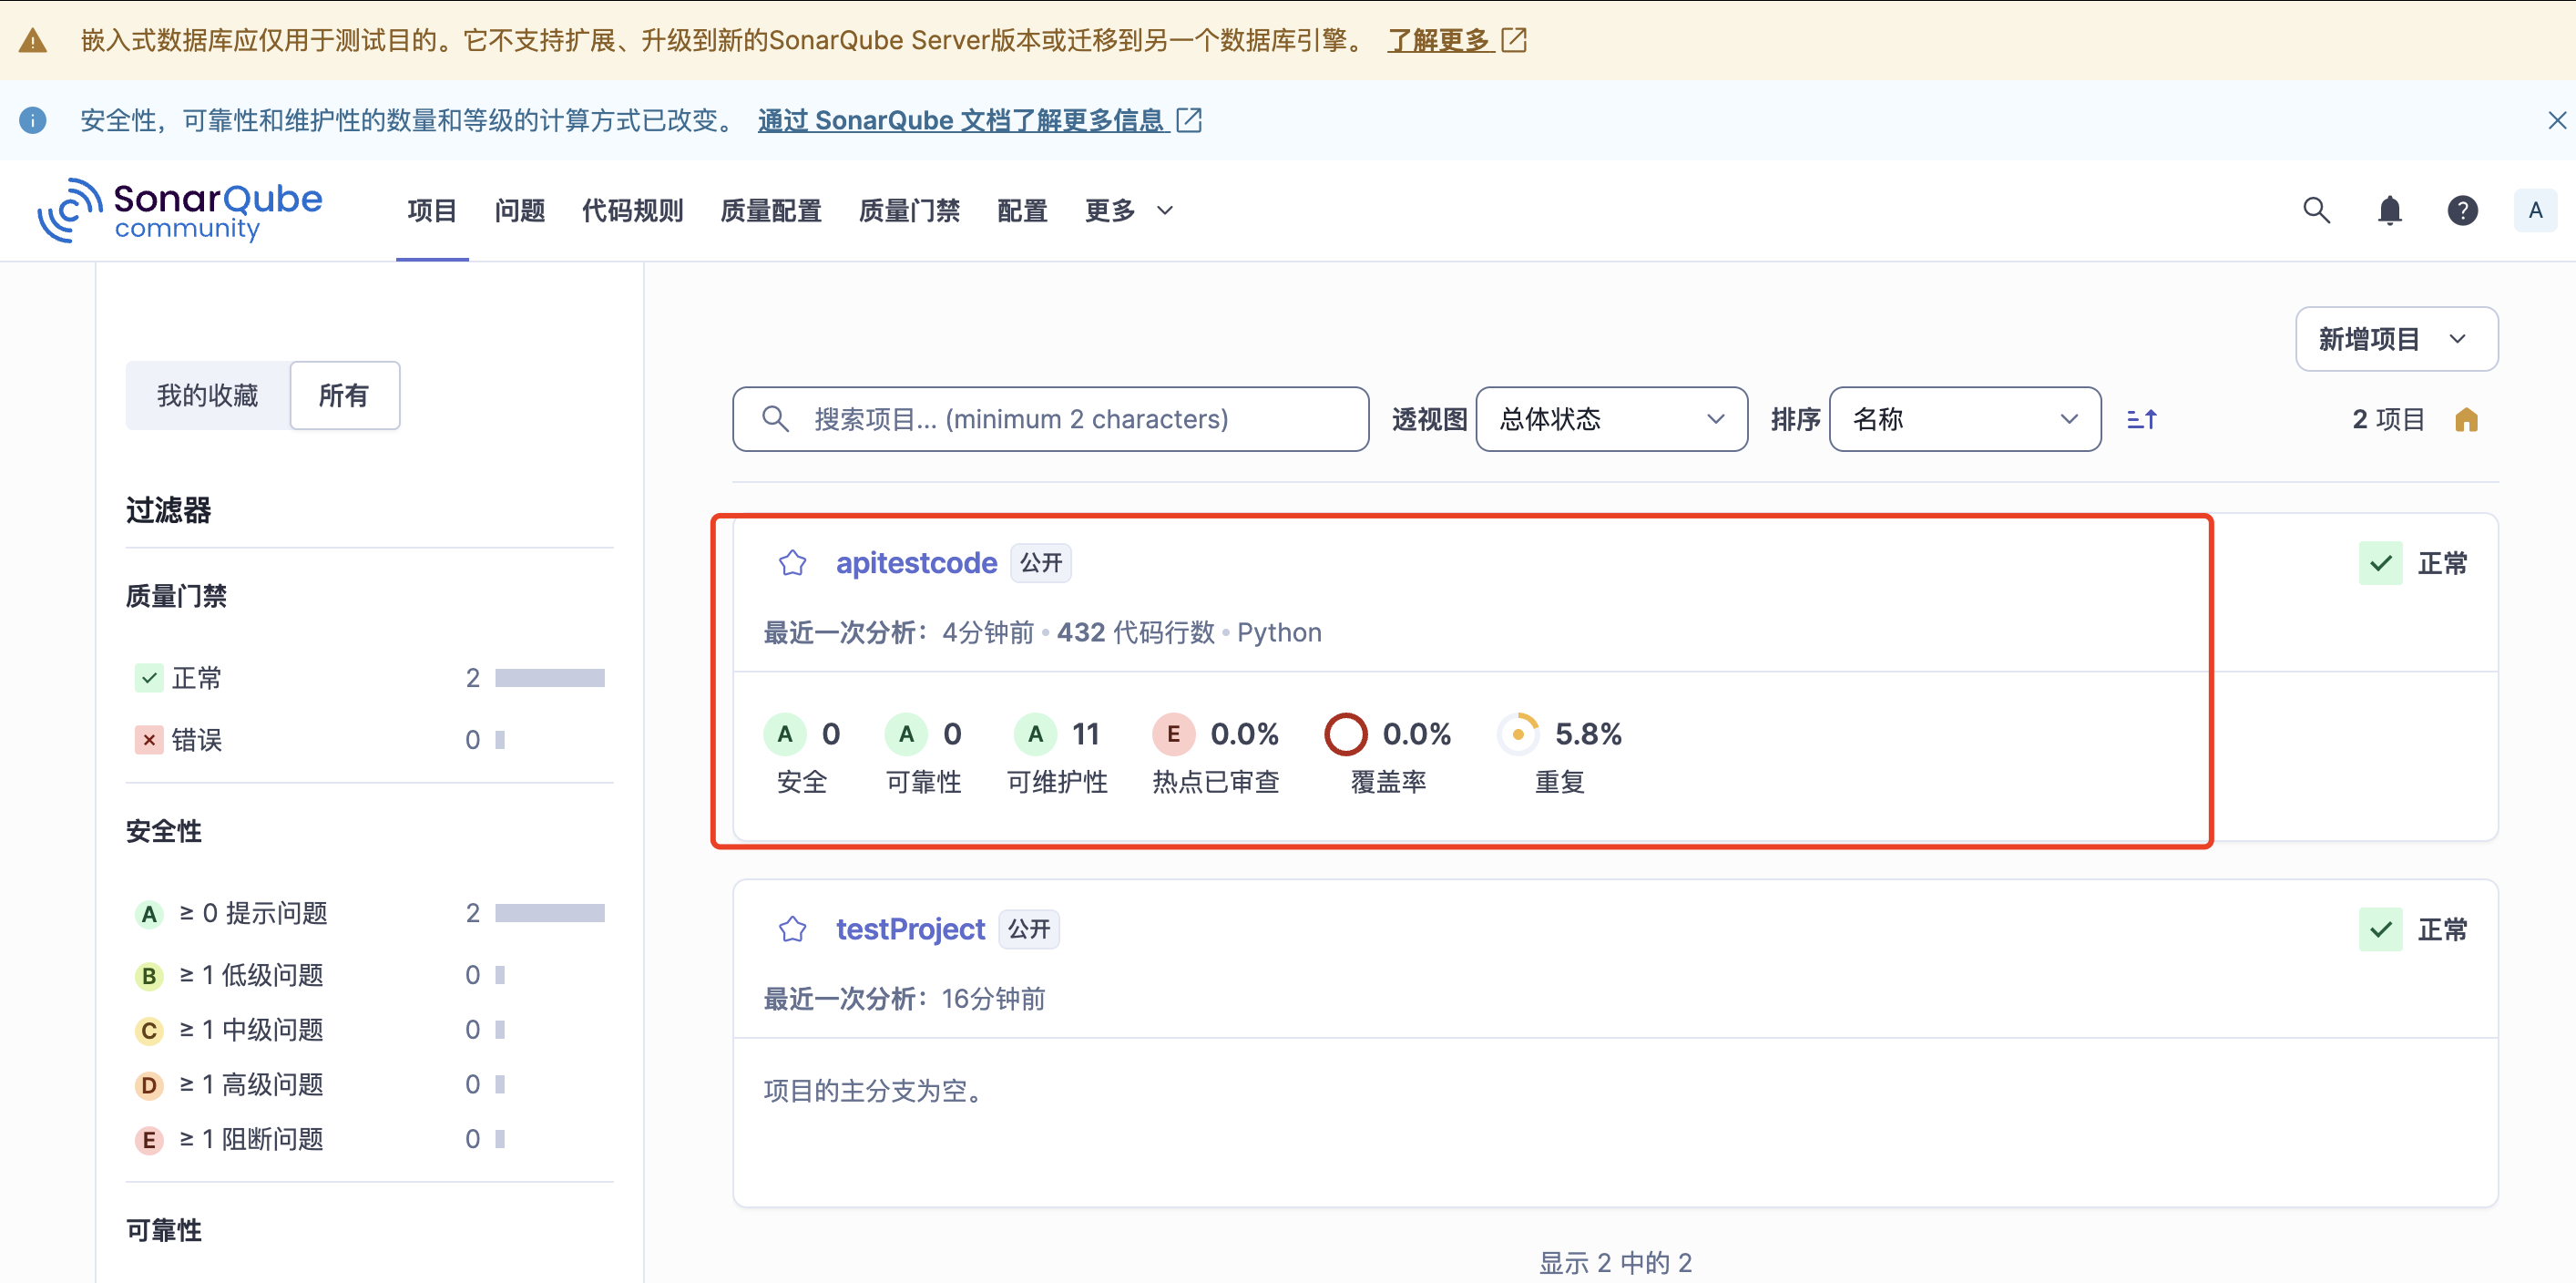Open the 透视图 总体状态 dropdown
Screen dimensions: 2576x1283
[1611, 419]
